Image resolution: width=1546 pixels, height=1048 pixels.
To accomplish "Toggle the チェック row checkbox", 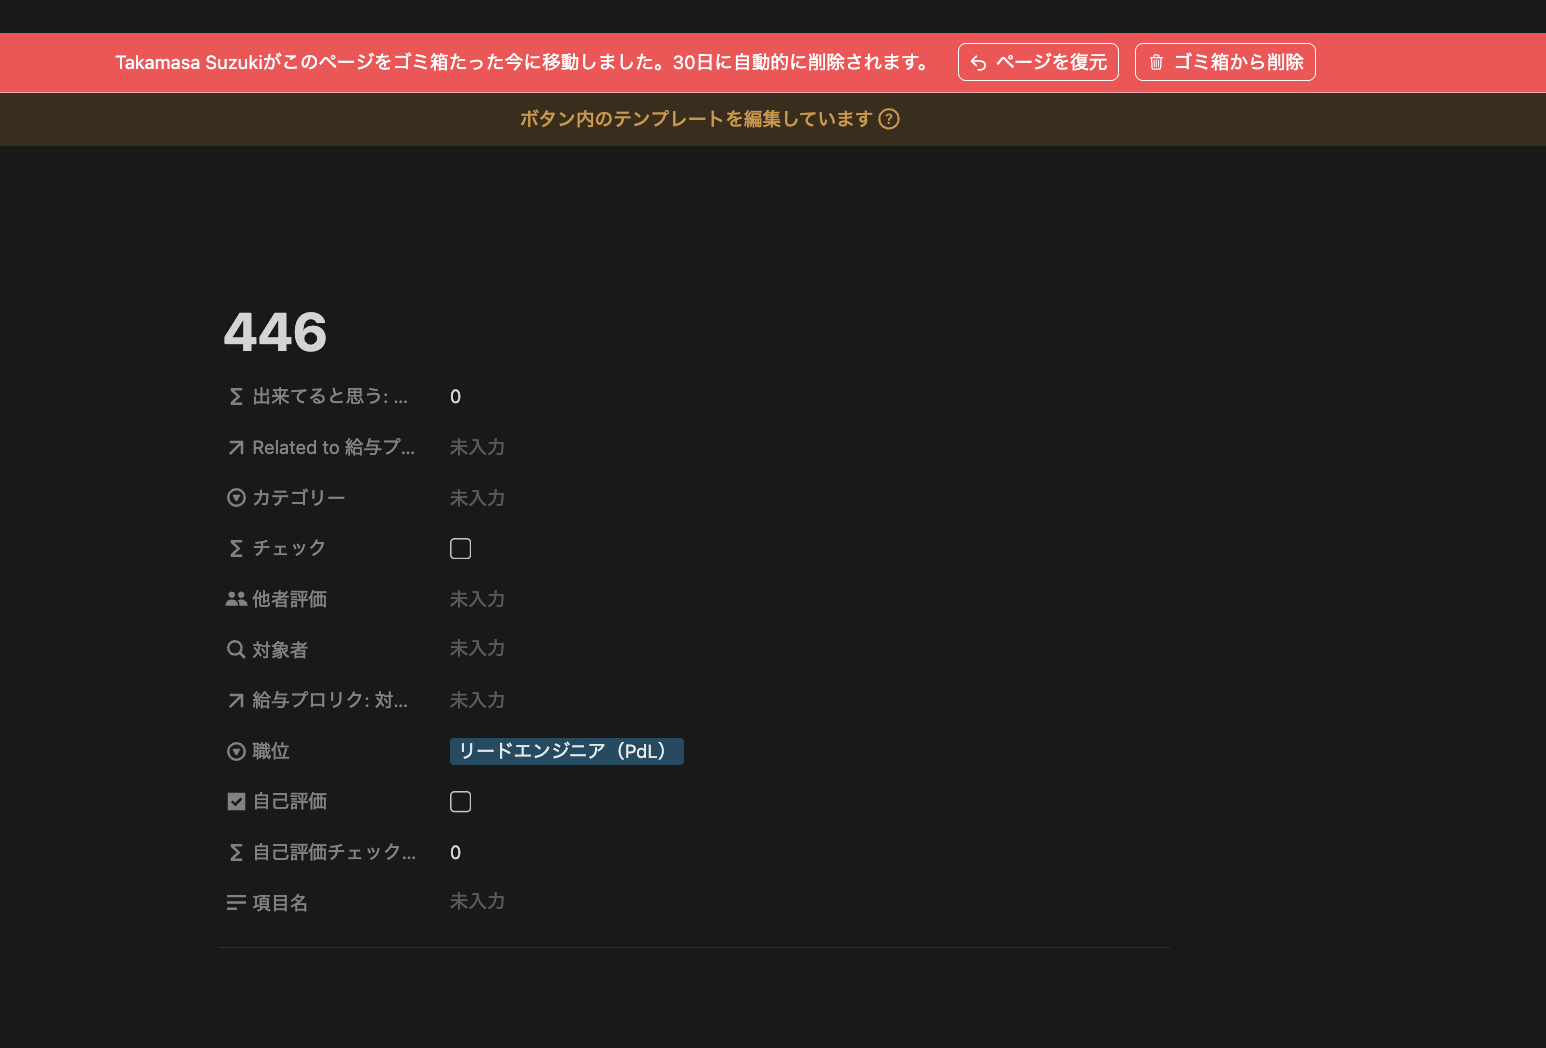I will tap(460, 548).
